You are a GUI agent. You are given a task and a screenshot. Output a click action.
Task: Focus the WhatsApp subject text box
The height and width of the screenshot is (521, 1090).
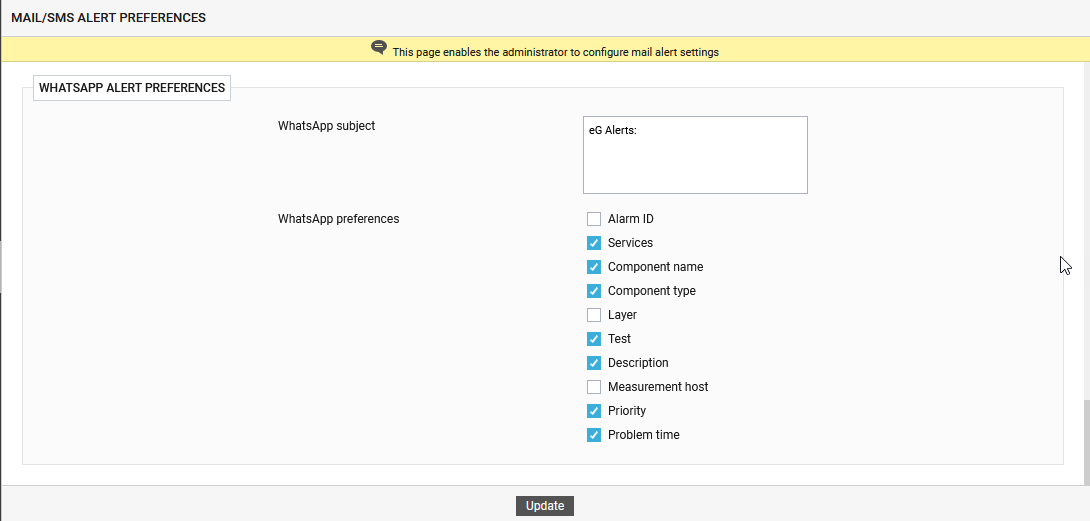[695, 155]
